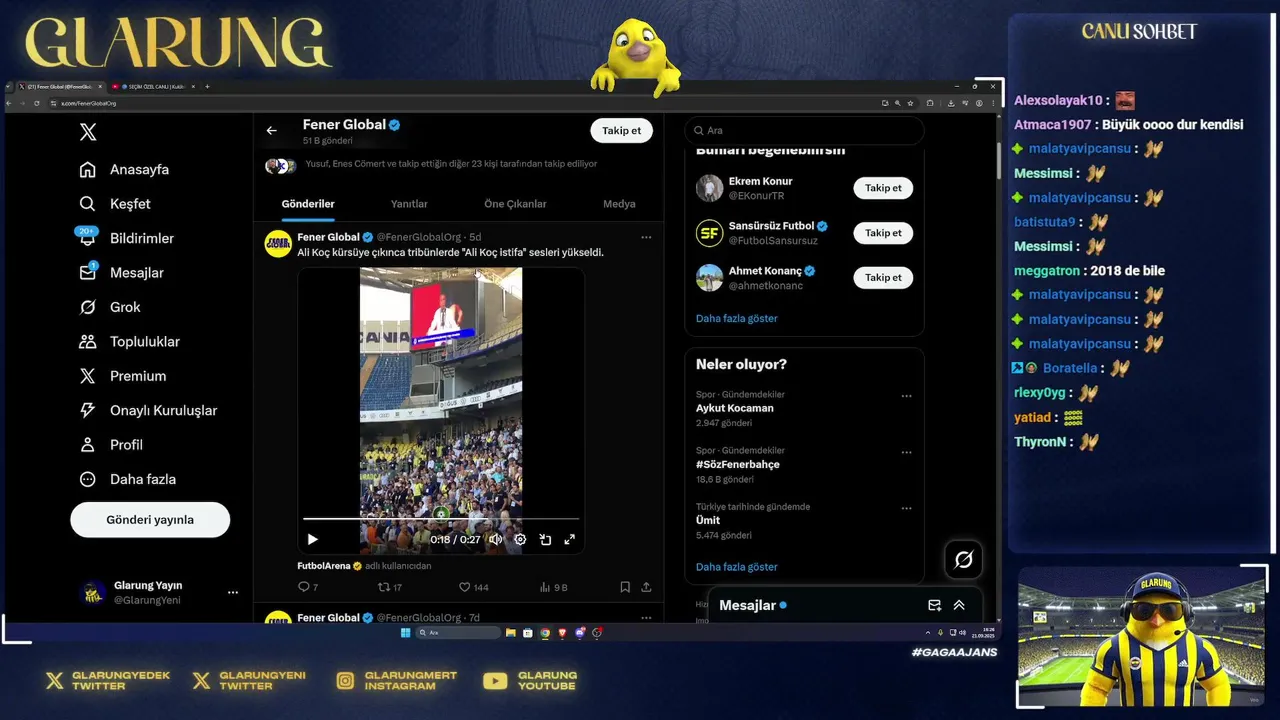1280x720 pixels.
Task: Share the Ali Koç post
Action: [x=646, y=587]
